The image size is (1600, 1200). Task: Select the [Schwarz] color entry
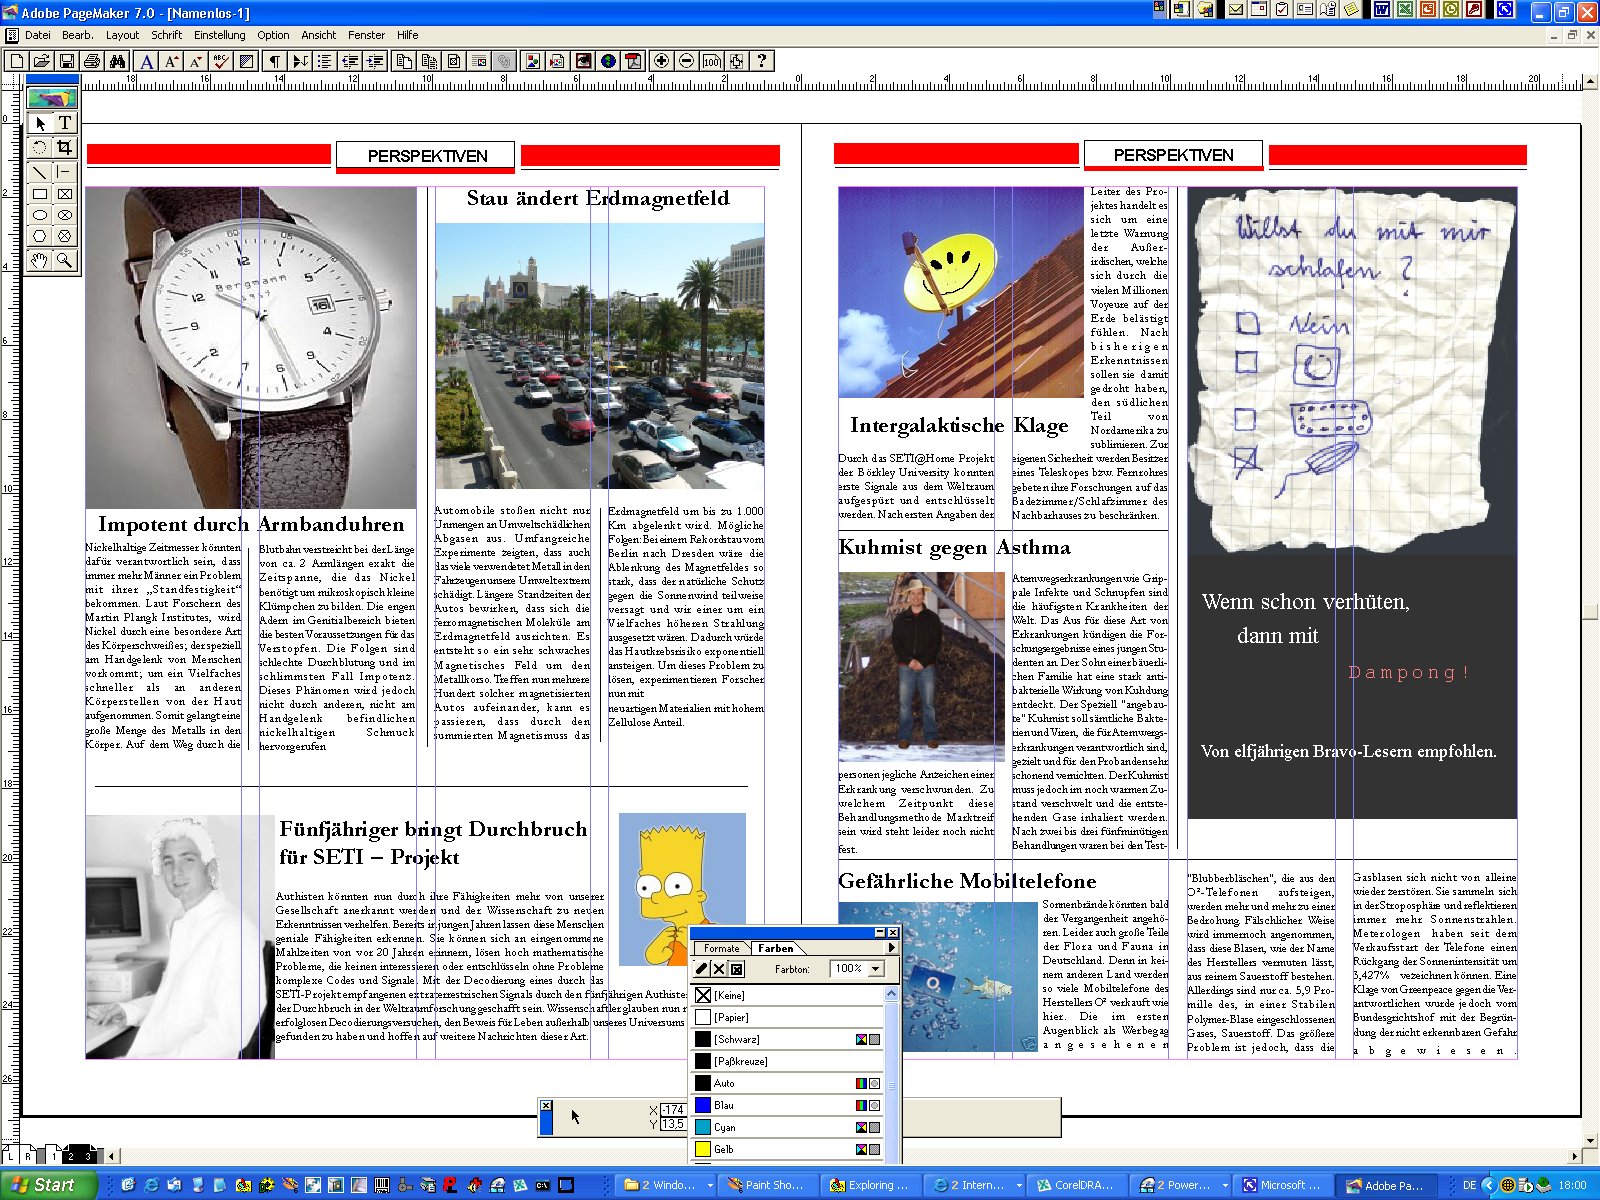[x=788, y=1039]
